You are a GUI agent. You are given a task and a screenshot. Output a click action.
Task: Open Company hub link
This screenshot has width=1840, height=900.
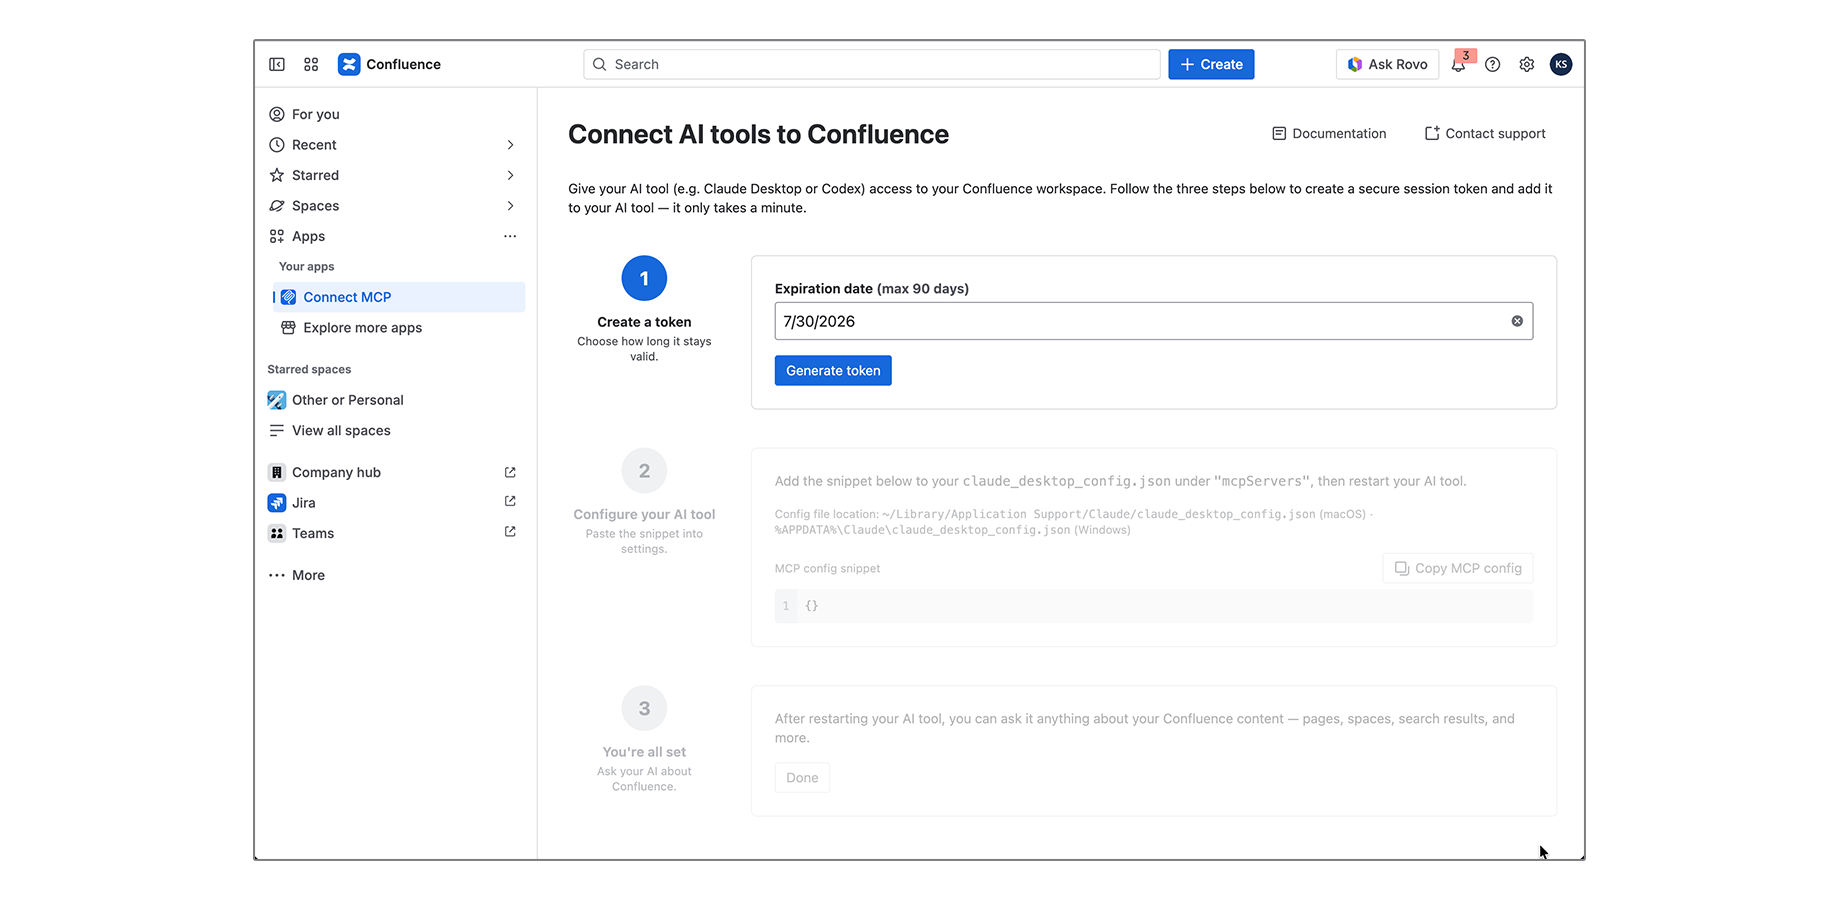click(x=336, y=472)
